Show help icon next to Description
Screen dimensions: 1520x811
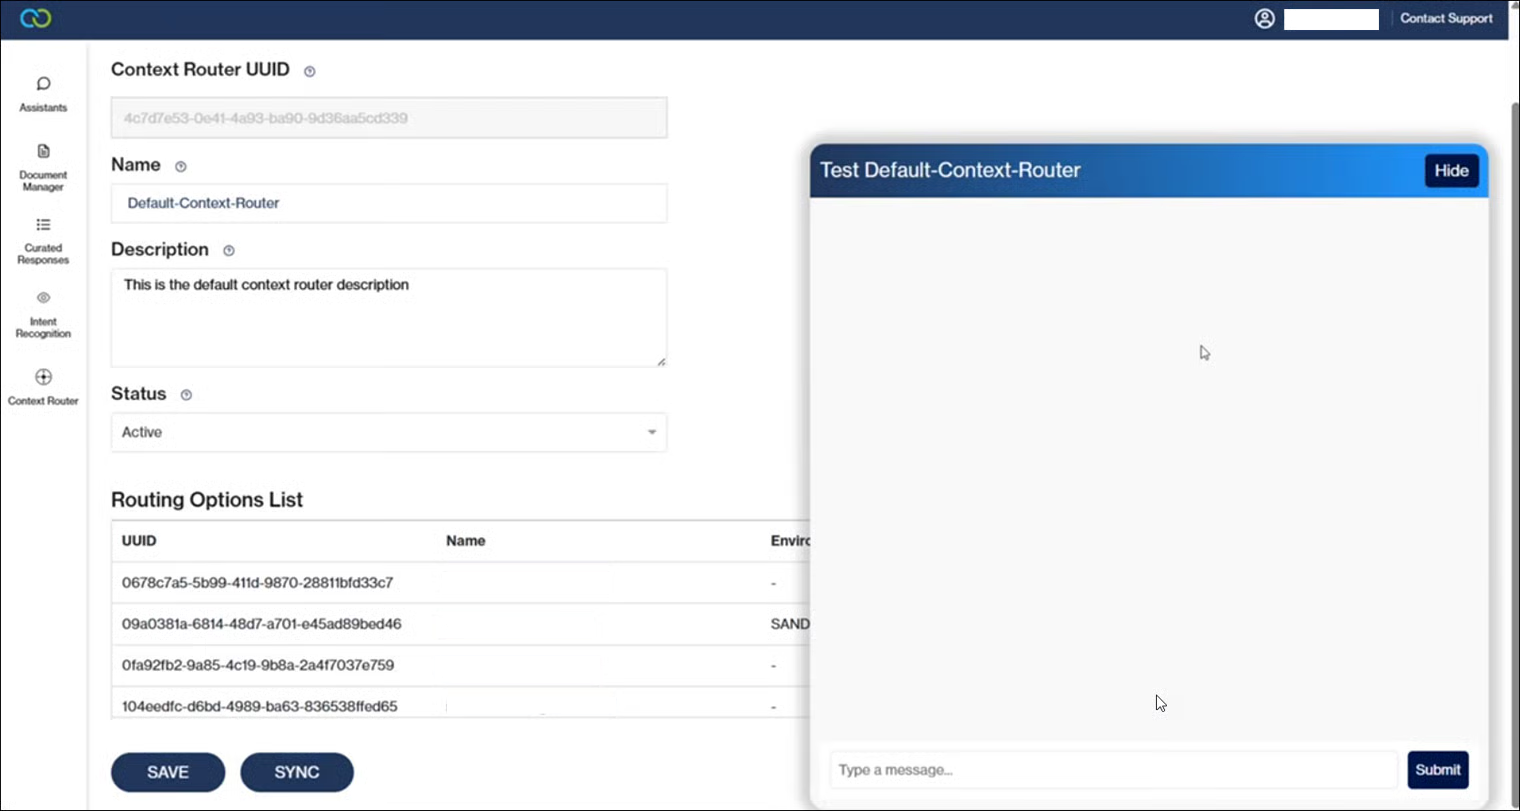pyautogui.click(x=229, y=251)
